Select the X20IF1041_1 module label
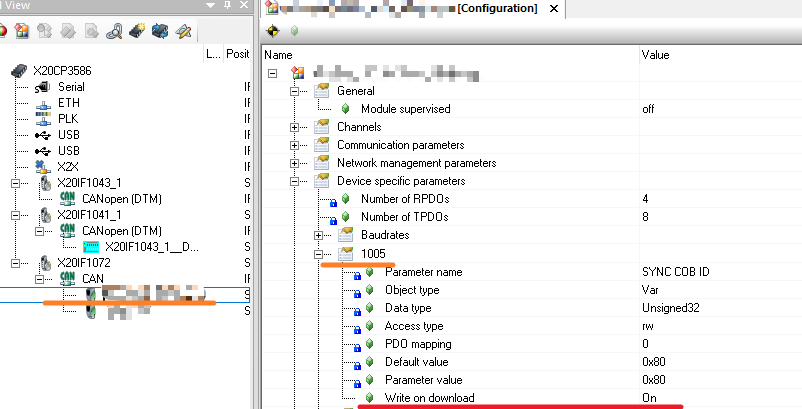802x409 pixels. click(x=89, y=215)
